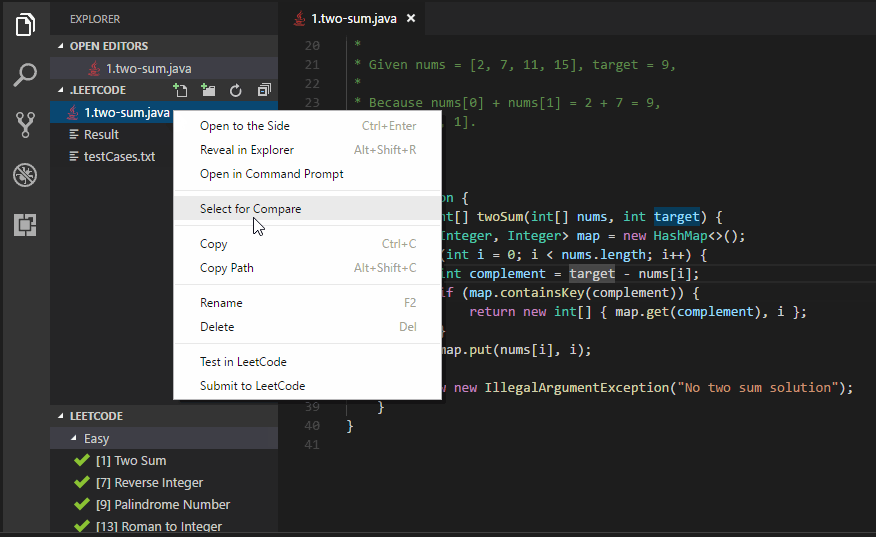This screenshot has width=876, height=537.
Task: Choose Open to the Side
Action: (x=308, y=126)
